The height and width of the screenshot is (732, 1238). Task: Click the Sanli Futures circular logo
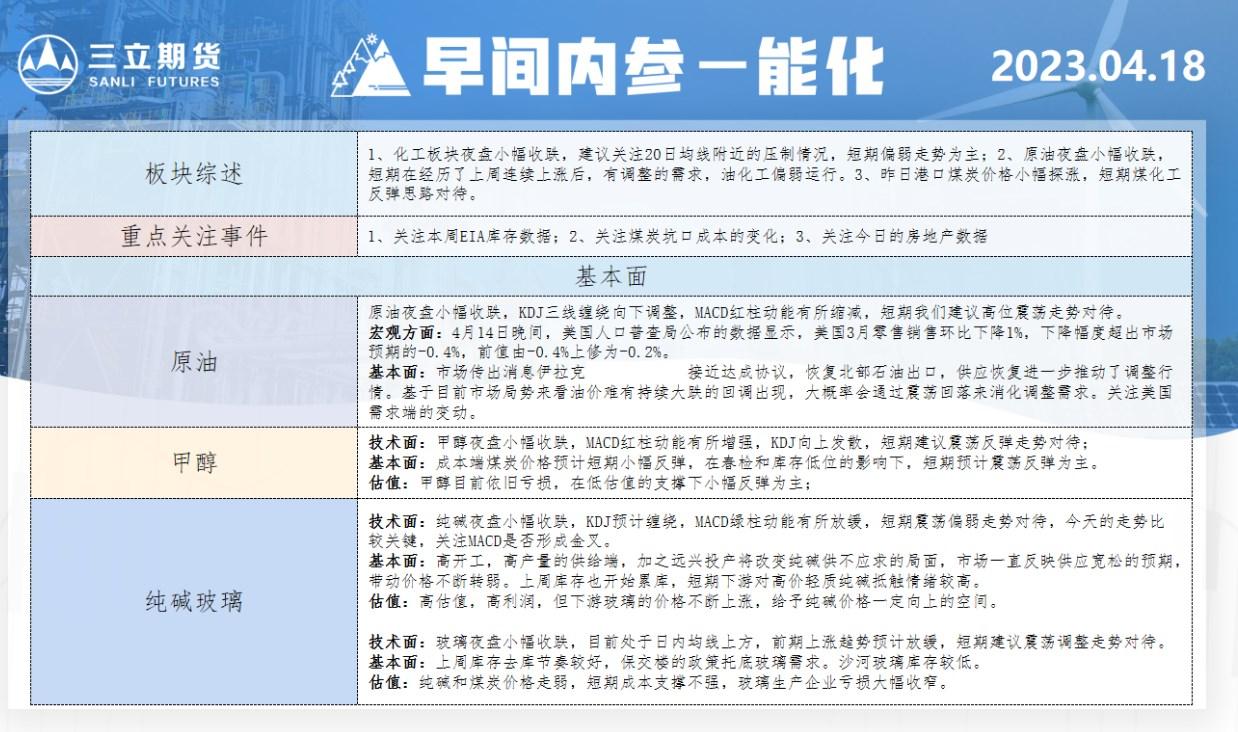coord(47,66)
